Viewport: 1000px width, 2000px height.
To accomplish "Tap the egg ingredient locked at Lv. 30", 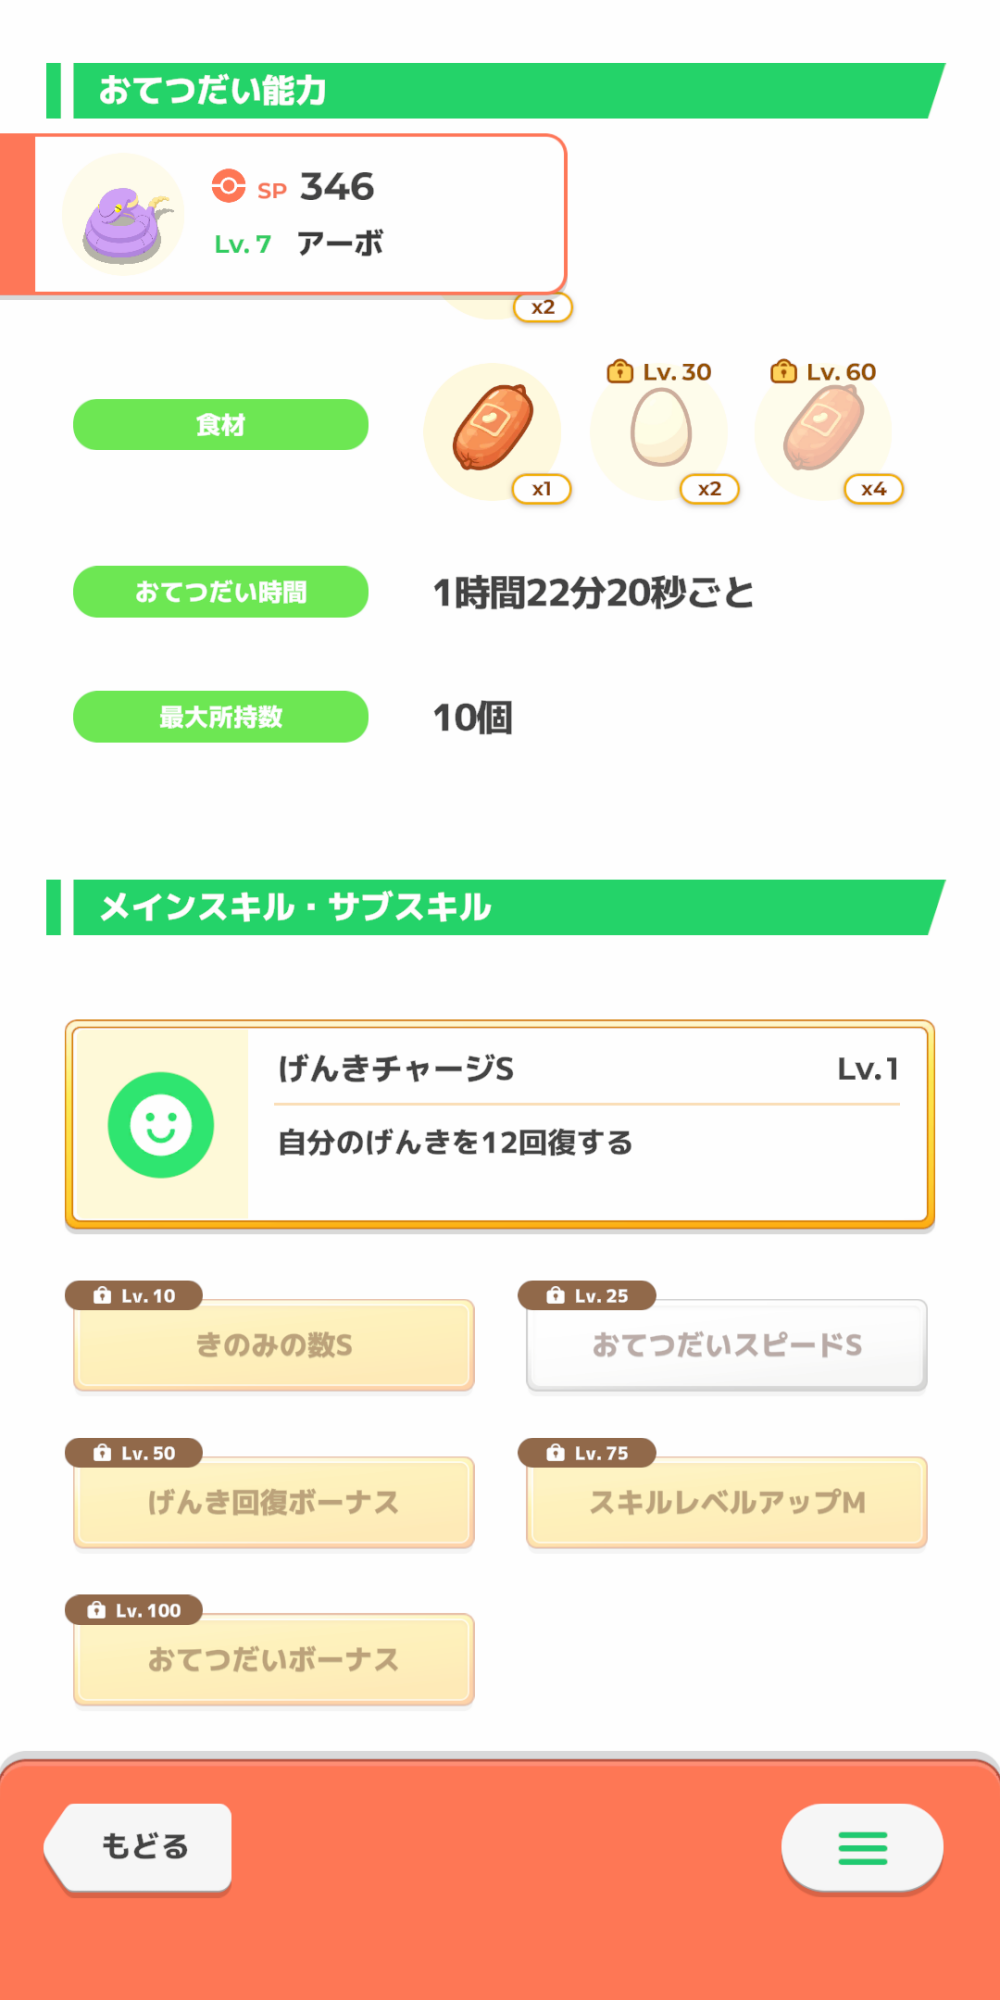I will pos(660,428).
